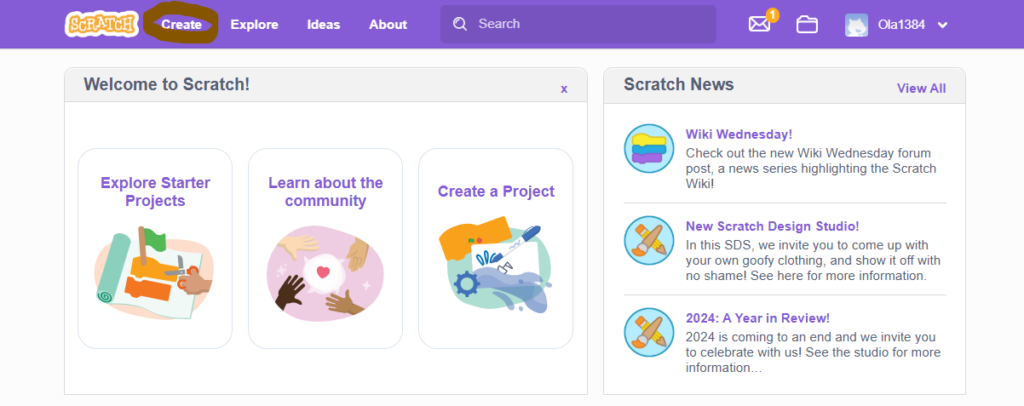Viewport: 1024px width, 406px height.
Task: Click View All in Scratch News
Action: (921, 88)
